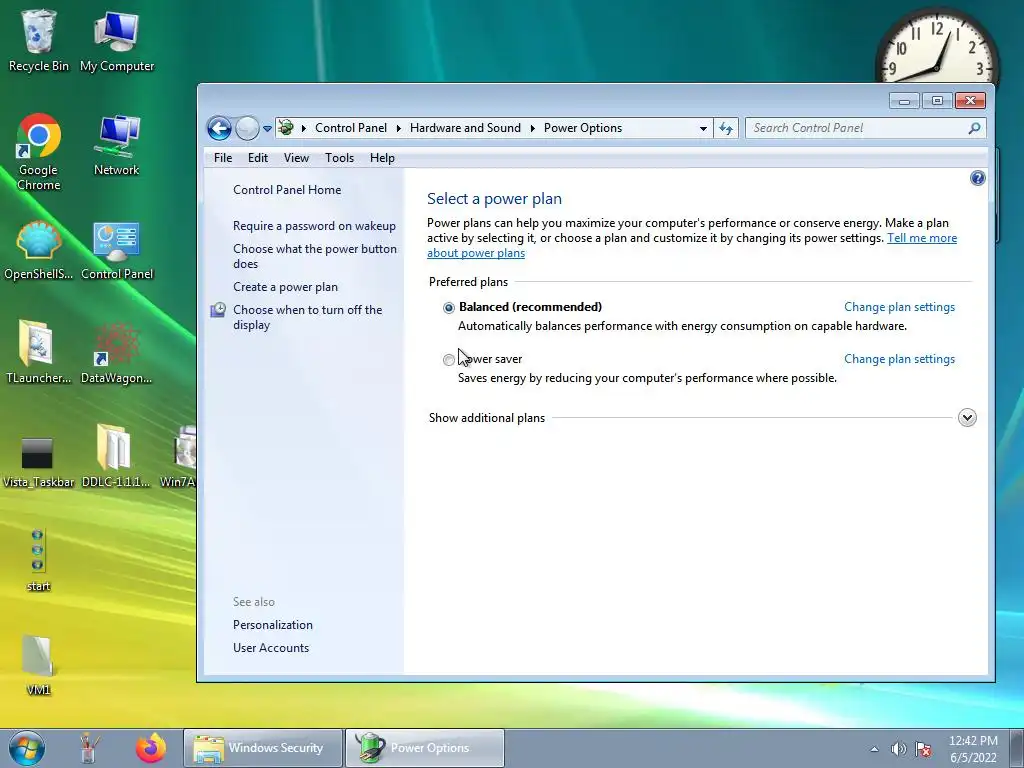Click the Back navigation arrow
This screenshot has width=1024, height=768.
click(x=219, y=128)
